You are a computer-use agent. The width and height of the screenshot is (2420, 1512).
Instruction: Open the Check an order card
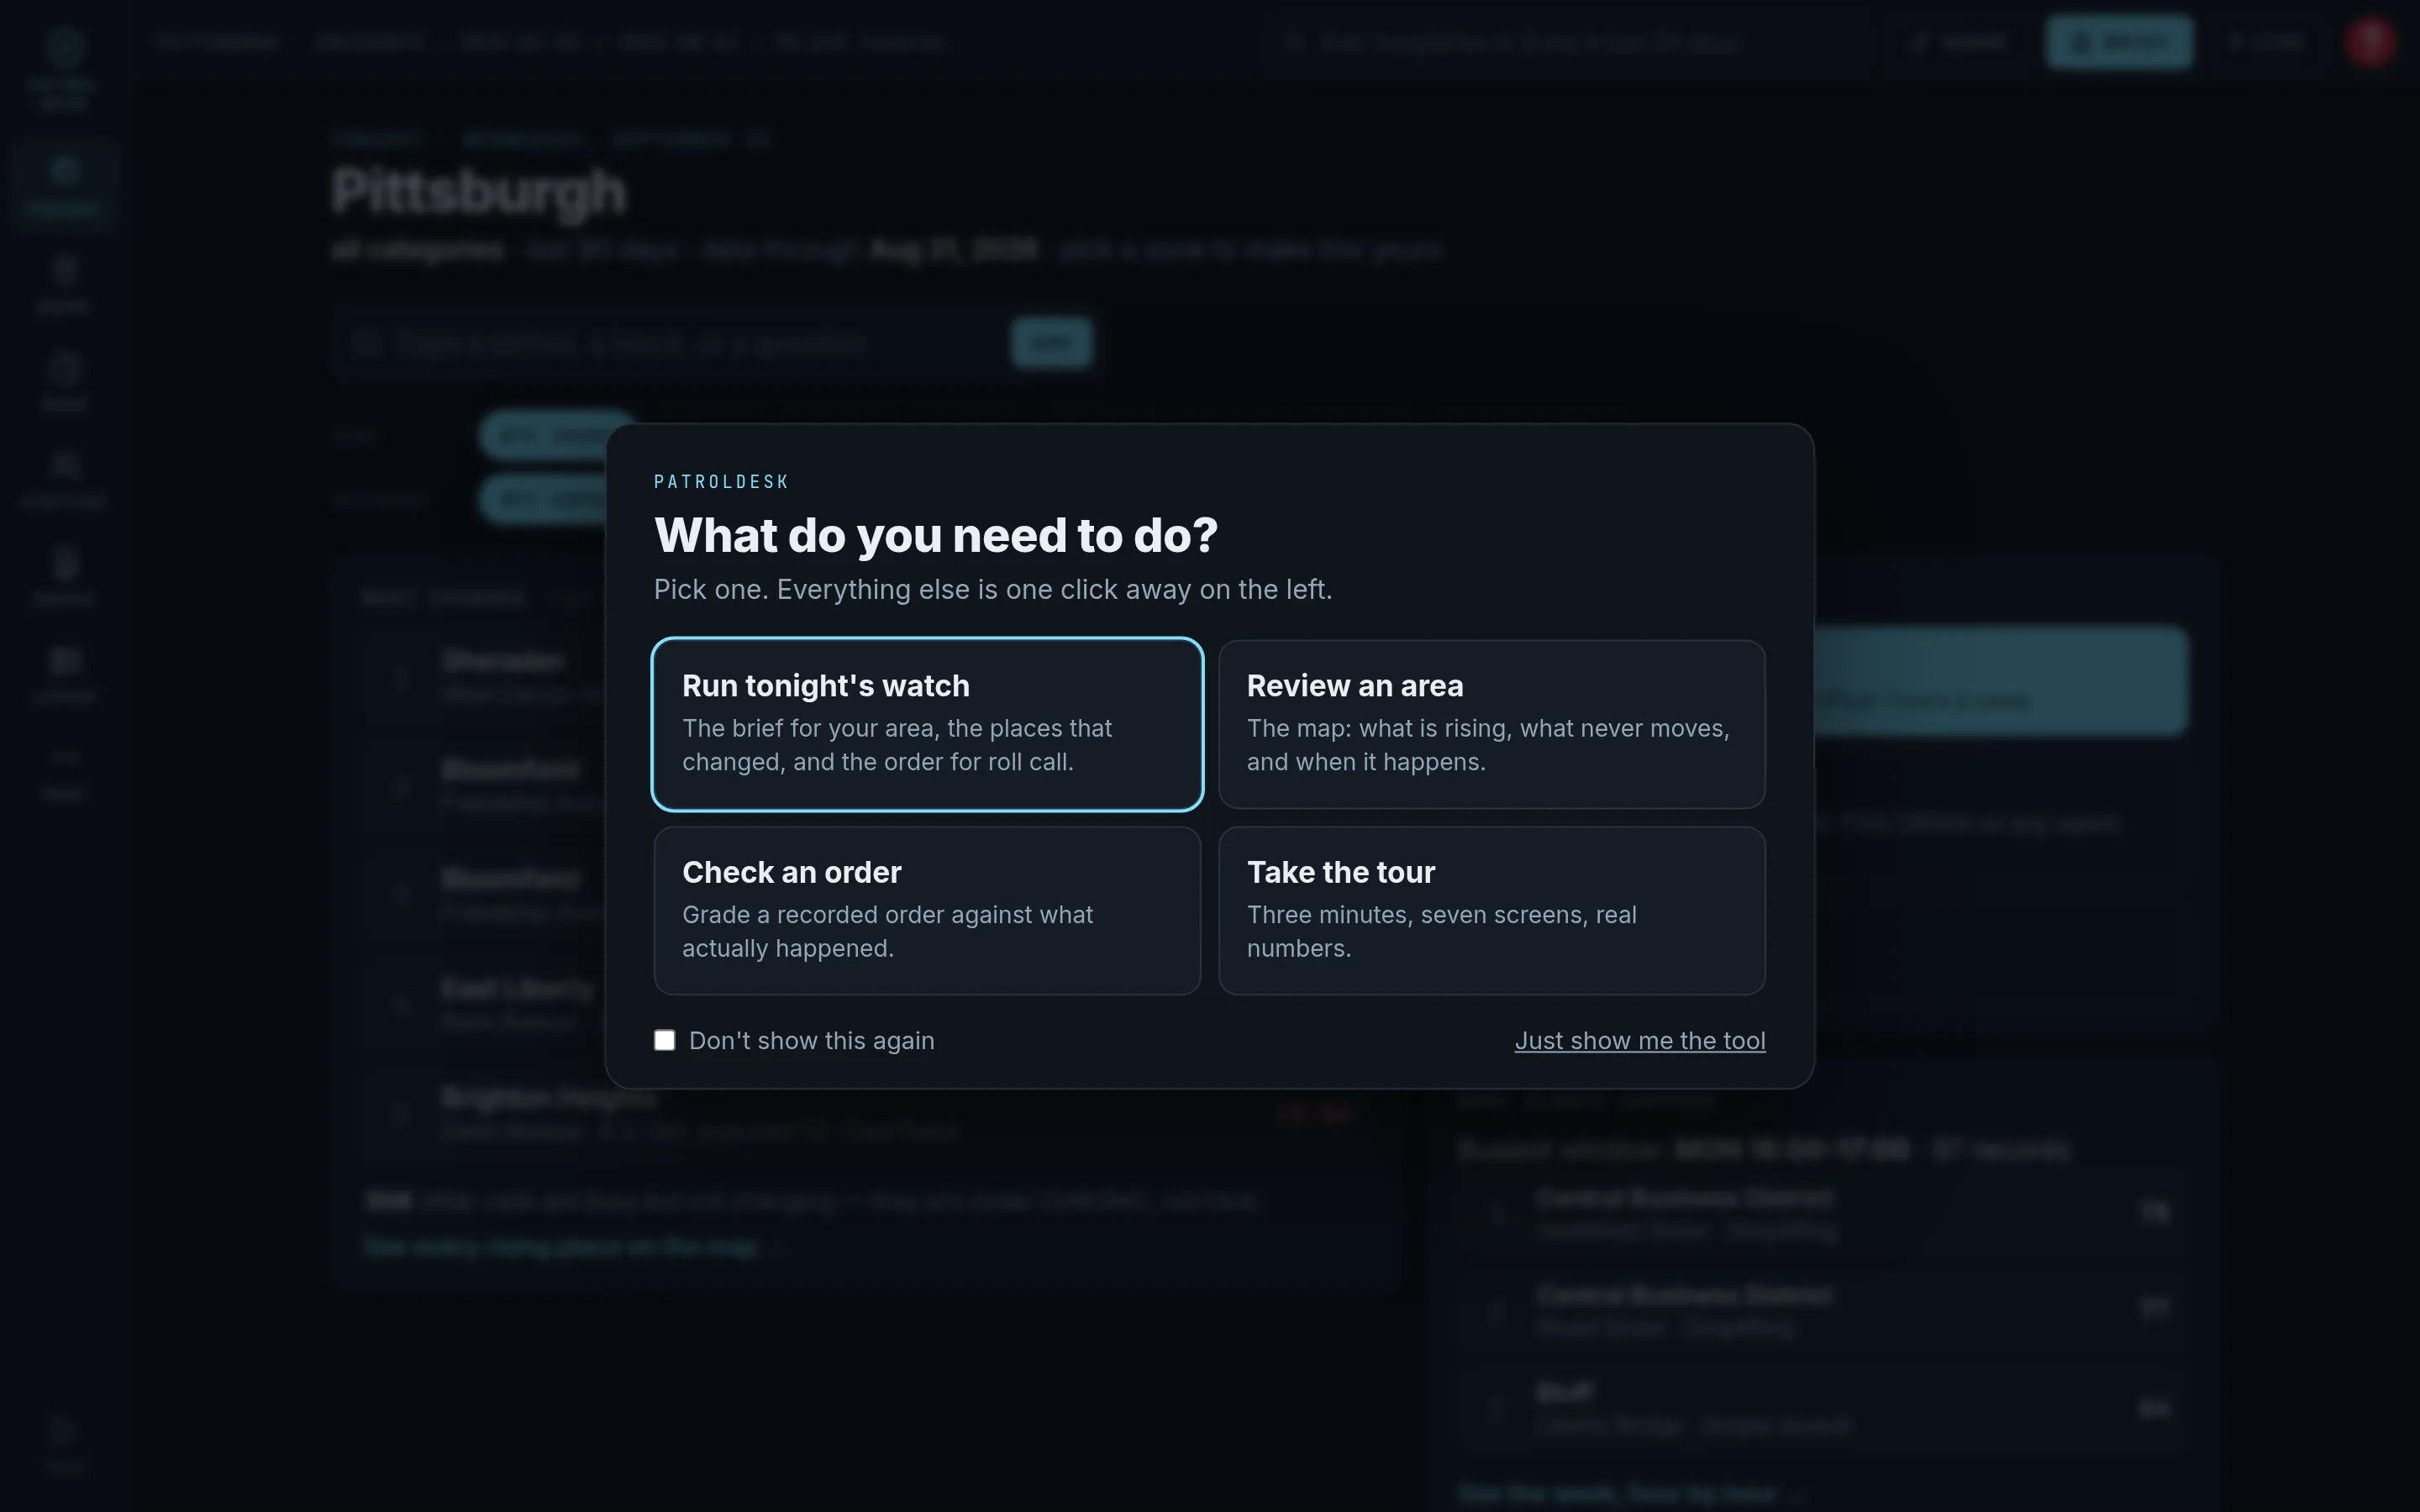coord(927,910)
